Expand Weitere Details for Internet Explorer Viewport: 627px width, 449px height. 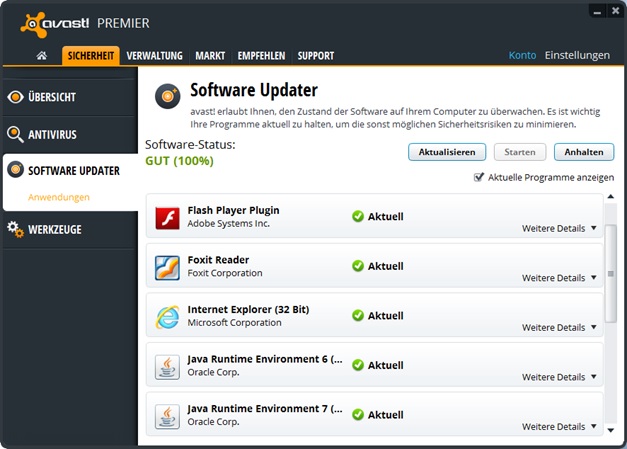point(559,327)
